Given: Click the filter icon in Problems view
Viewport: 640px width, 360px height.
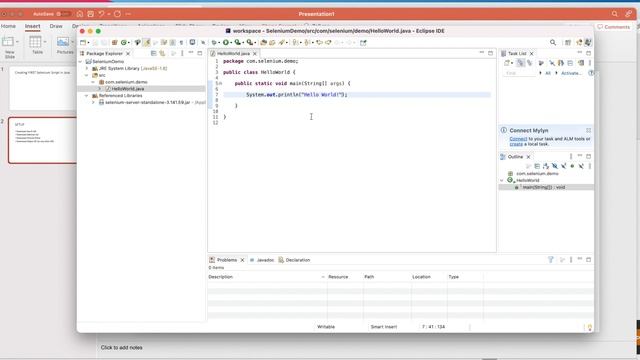Looking at the screenshot, I should (551, 260).
